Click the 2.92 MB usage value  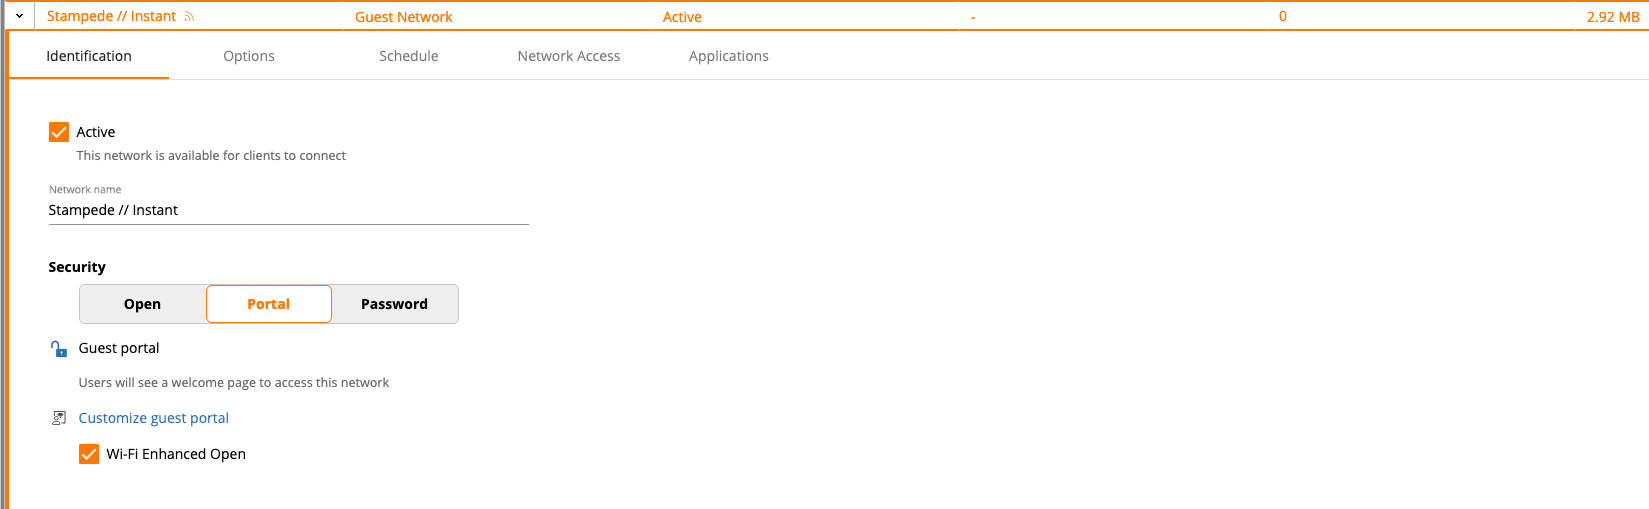coord(1613,17)
